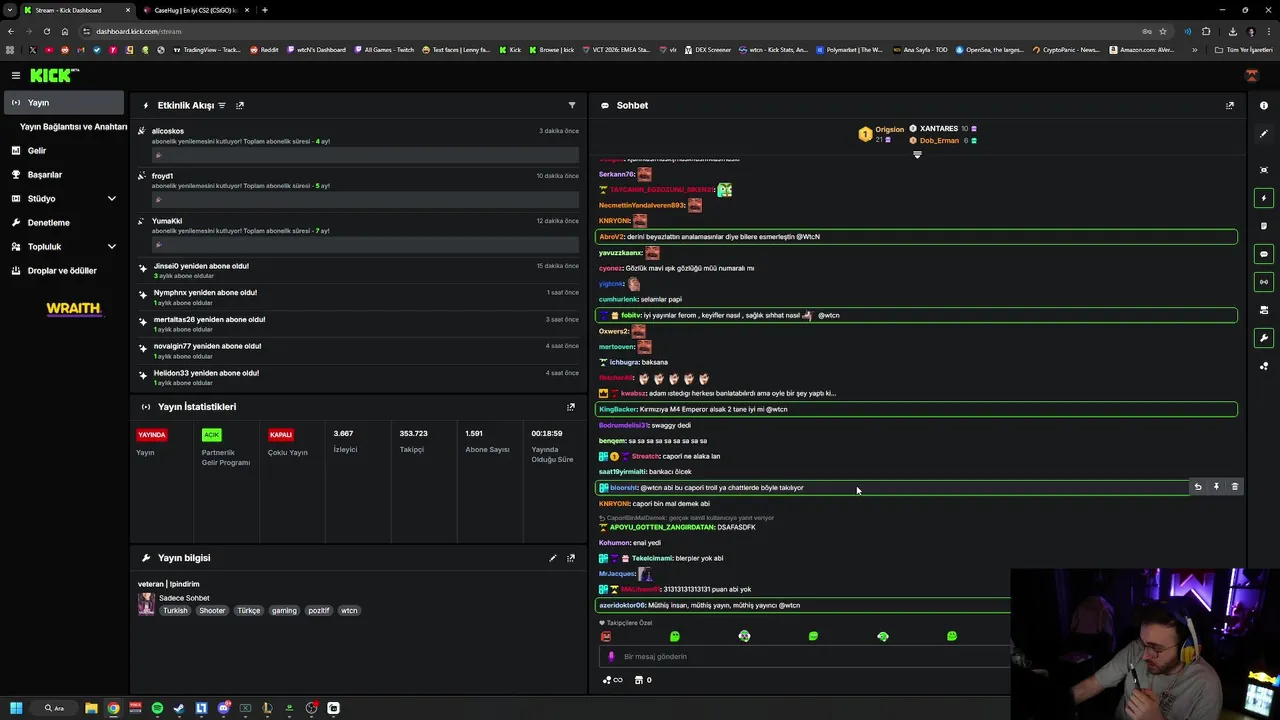
Task: Toggle the lightning bolt activity panel icon
Action: click(1264, 198)
